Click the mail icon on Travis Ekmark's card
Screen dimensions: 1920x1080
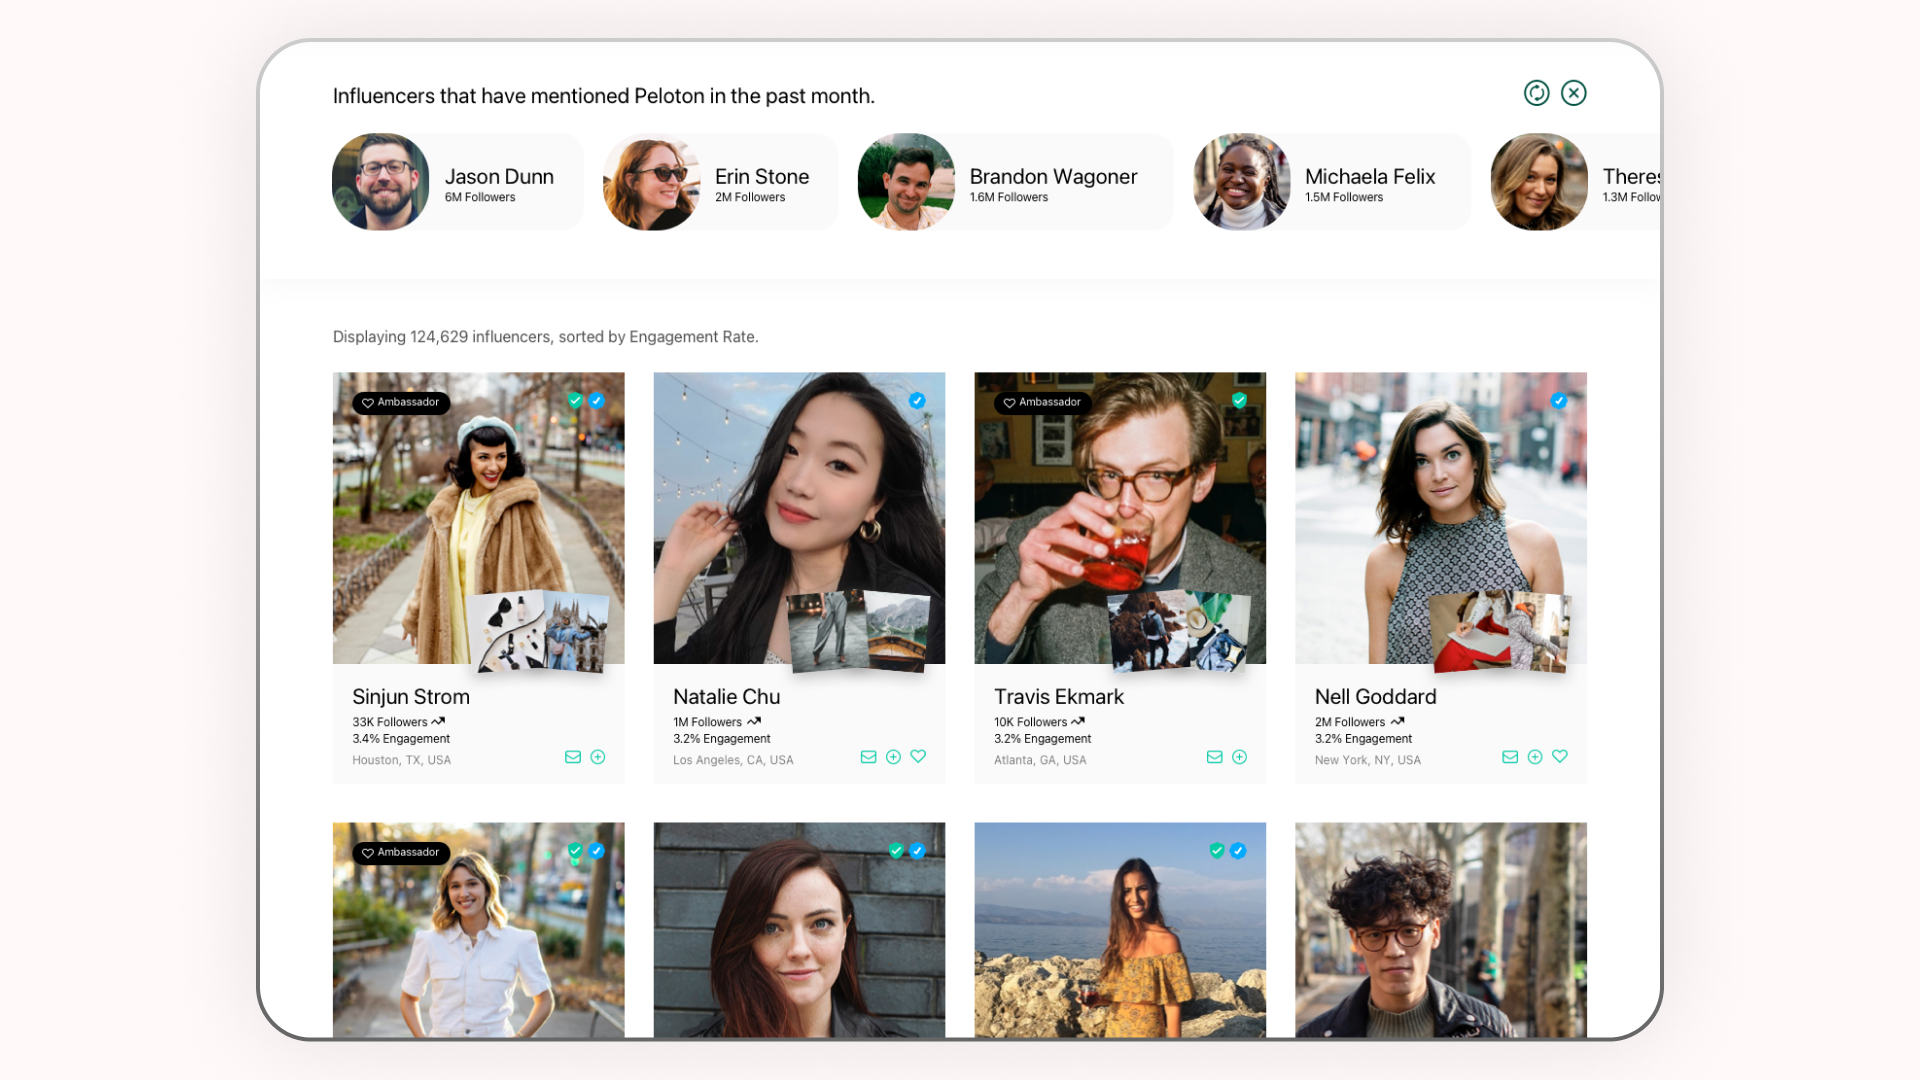point(1214,757)
